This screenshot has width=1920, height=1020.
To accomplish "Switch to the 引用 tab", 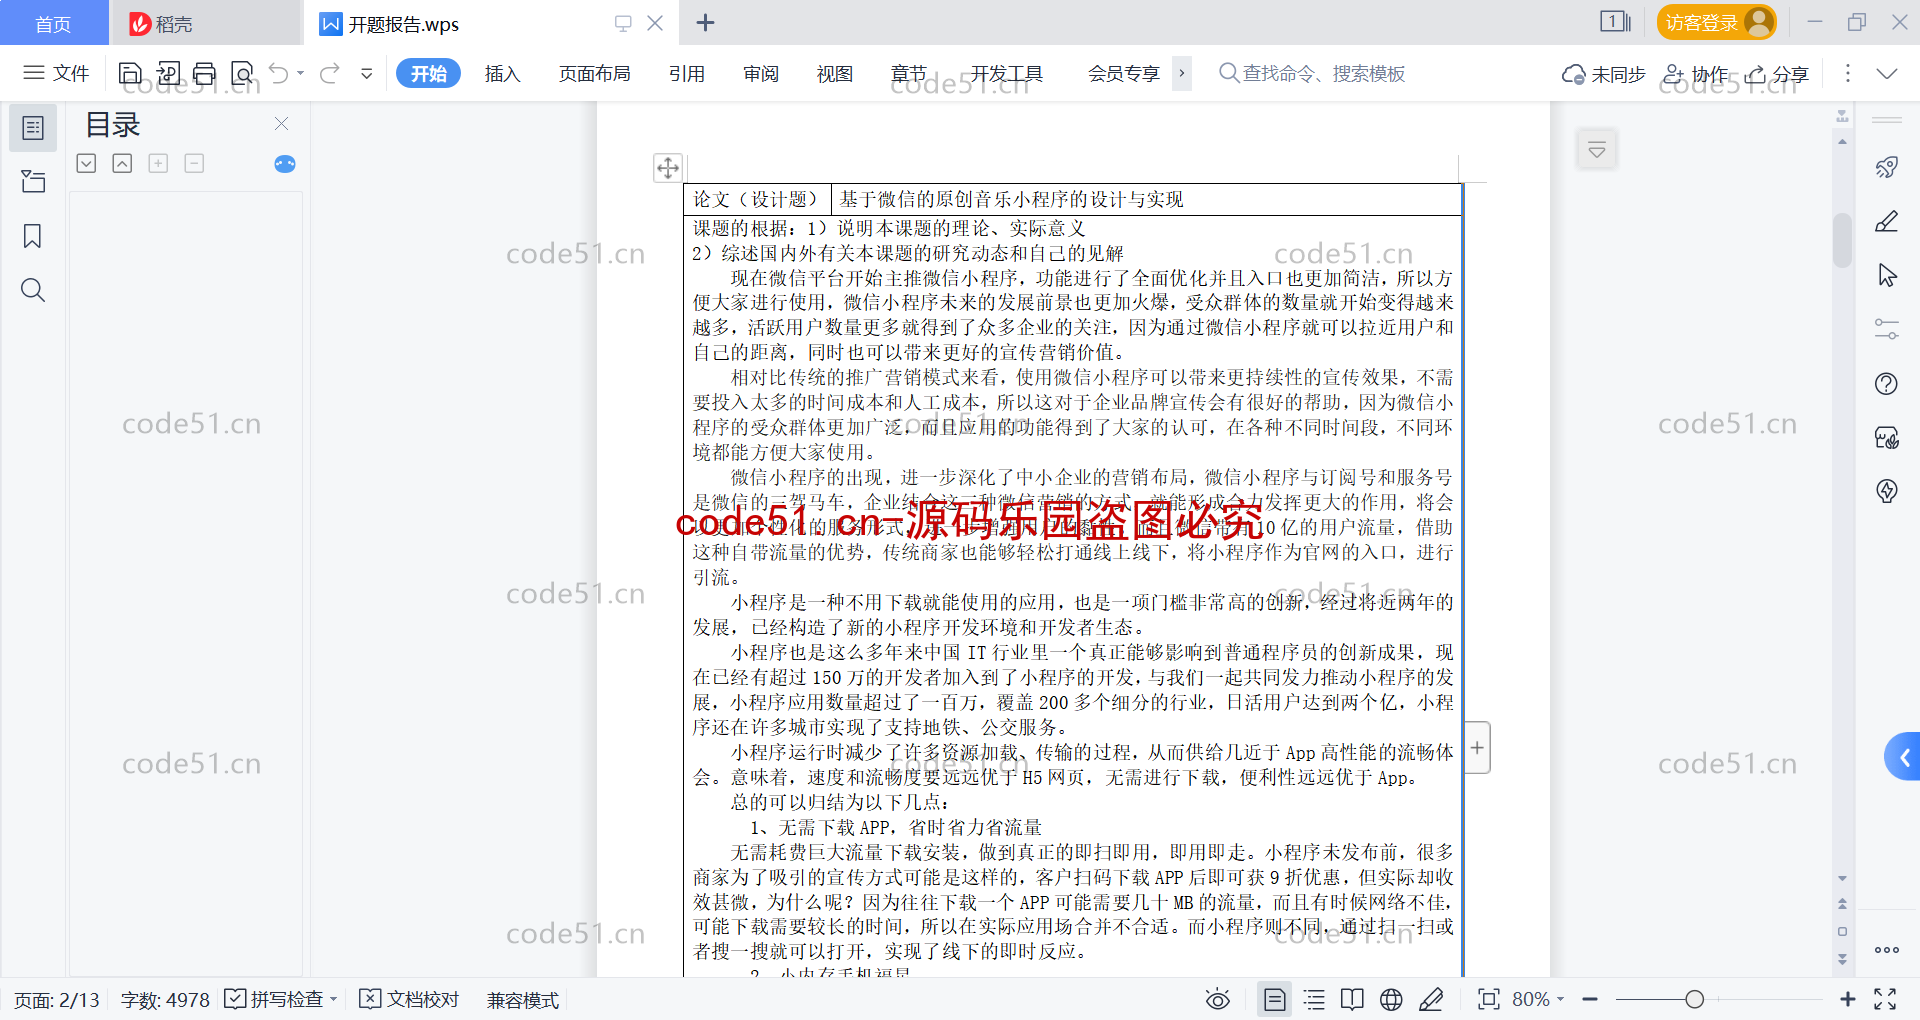I will click(x=687, y=73).
